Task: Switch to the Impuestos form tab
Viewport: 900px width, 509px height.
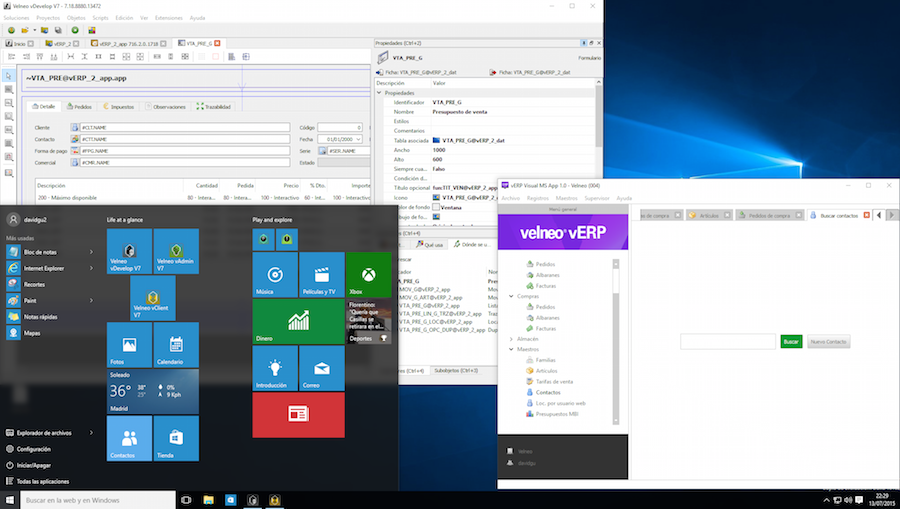Action: [x=118, y=106]
